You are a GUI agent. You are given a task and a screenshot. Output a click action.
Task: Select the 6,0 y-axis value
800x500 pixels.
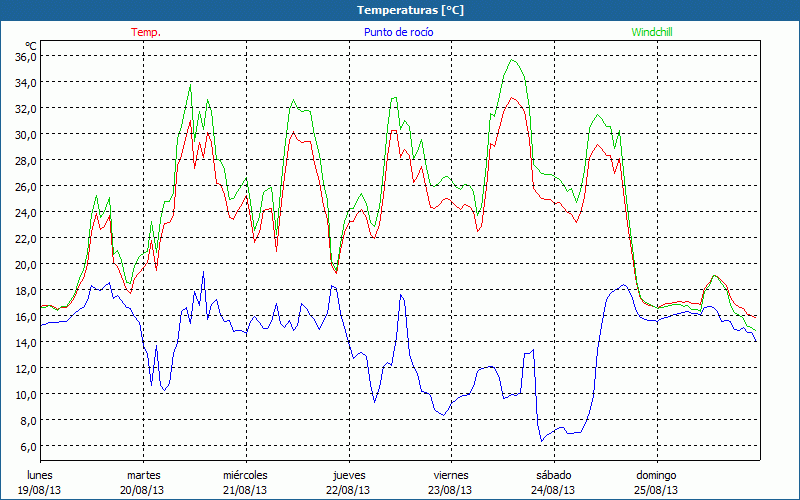[x=27, y=446]
